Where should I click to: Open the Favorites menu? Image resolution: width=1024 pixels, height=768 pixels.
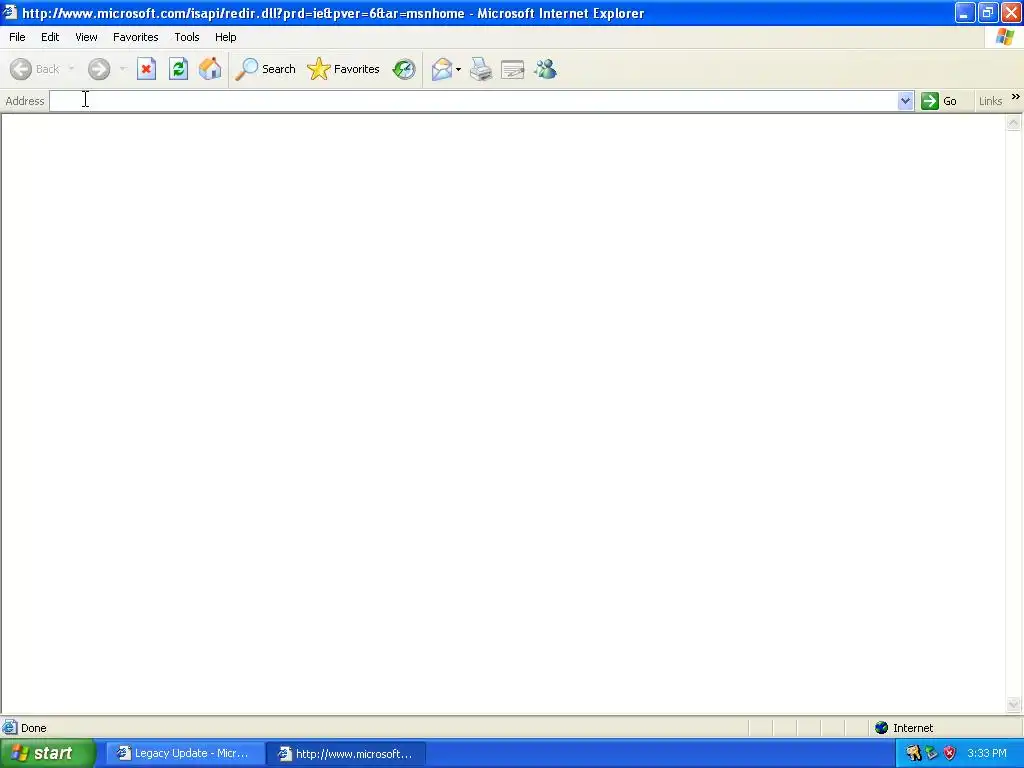pos(136,37)
